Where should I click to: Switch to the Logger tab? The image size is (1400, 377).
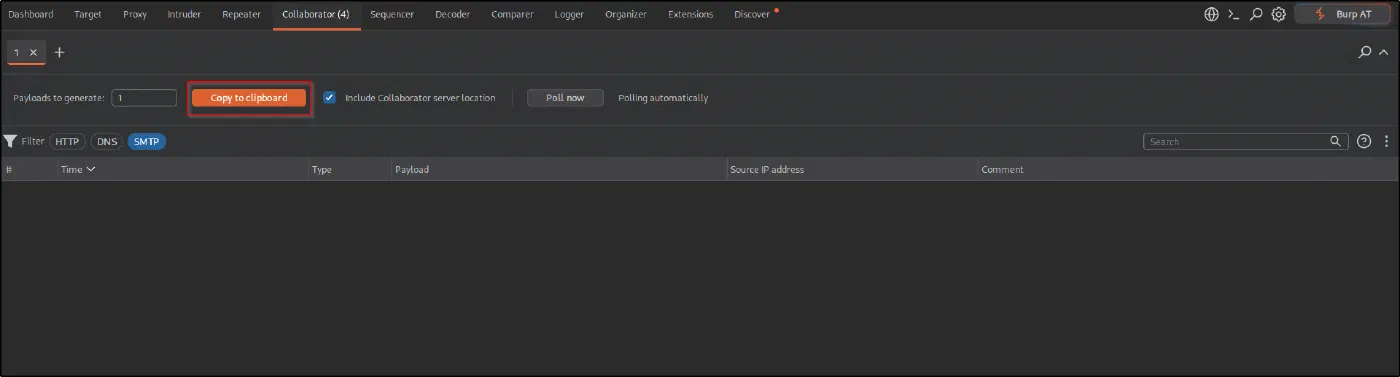[x=569, y=14]
